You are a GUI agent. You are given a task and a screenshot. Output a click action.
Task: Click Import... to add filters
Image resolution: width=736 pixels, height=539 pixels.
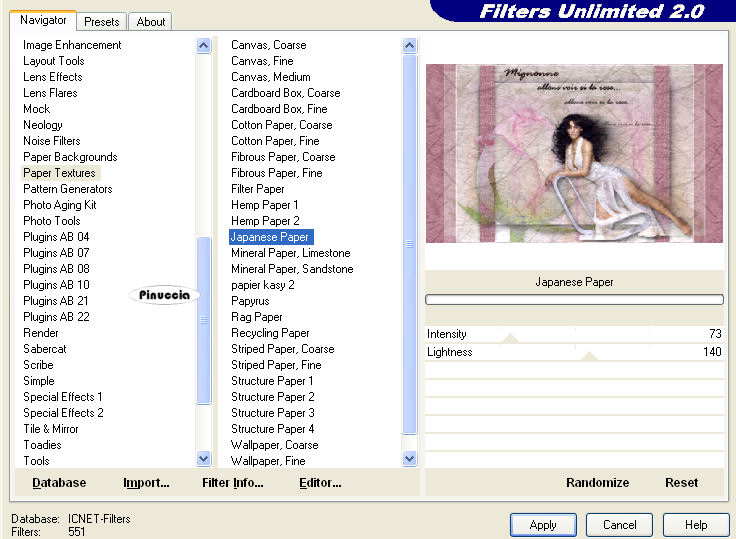point(146,483)
